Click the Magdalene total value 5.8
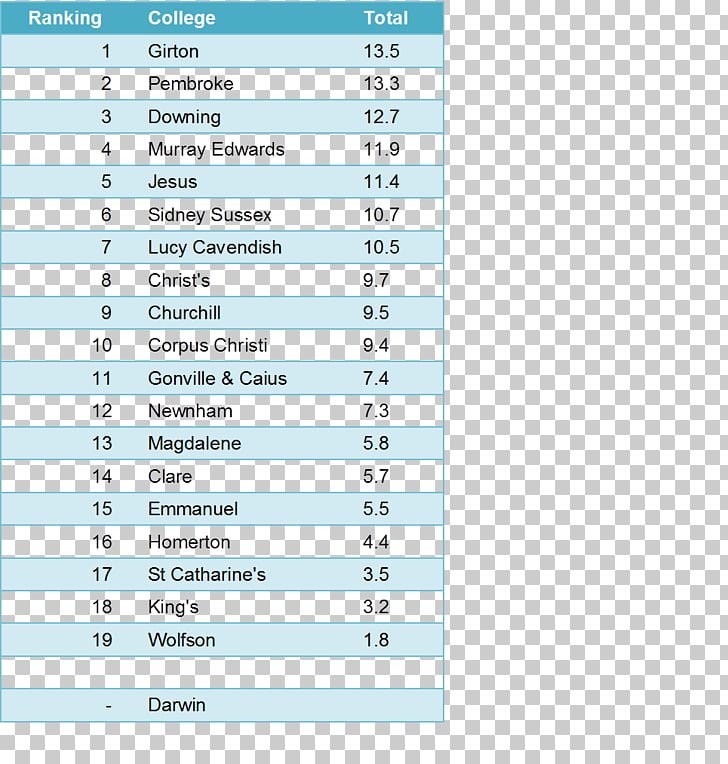 pos(376,444)
